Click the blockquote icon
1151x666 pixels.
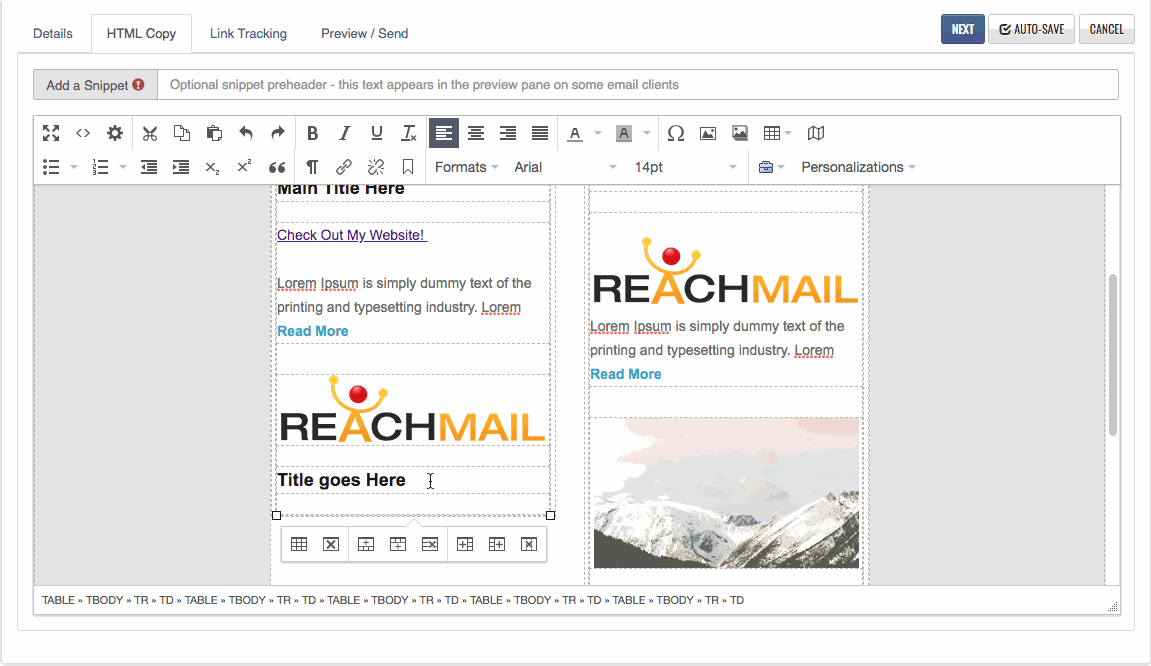277,167
